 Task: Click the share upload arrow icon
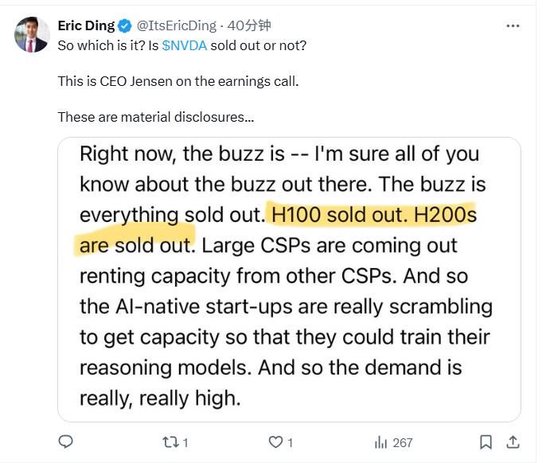513,442
